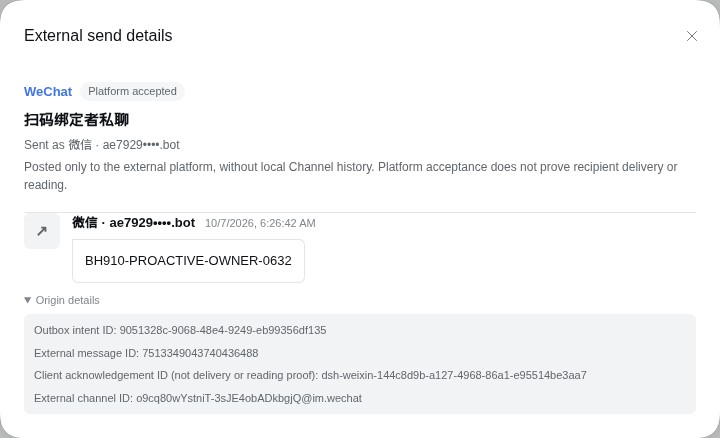Click the External message ID 7513349043740436488 line

click(146, 353)
